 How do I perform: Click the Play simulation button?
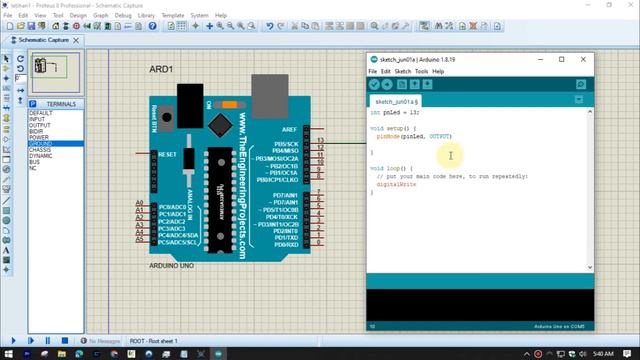point(13,340)
